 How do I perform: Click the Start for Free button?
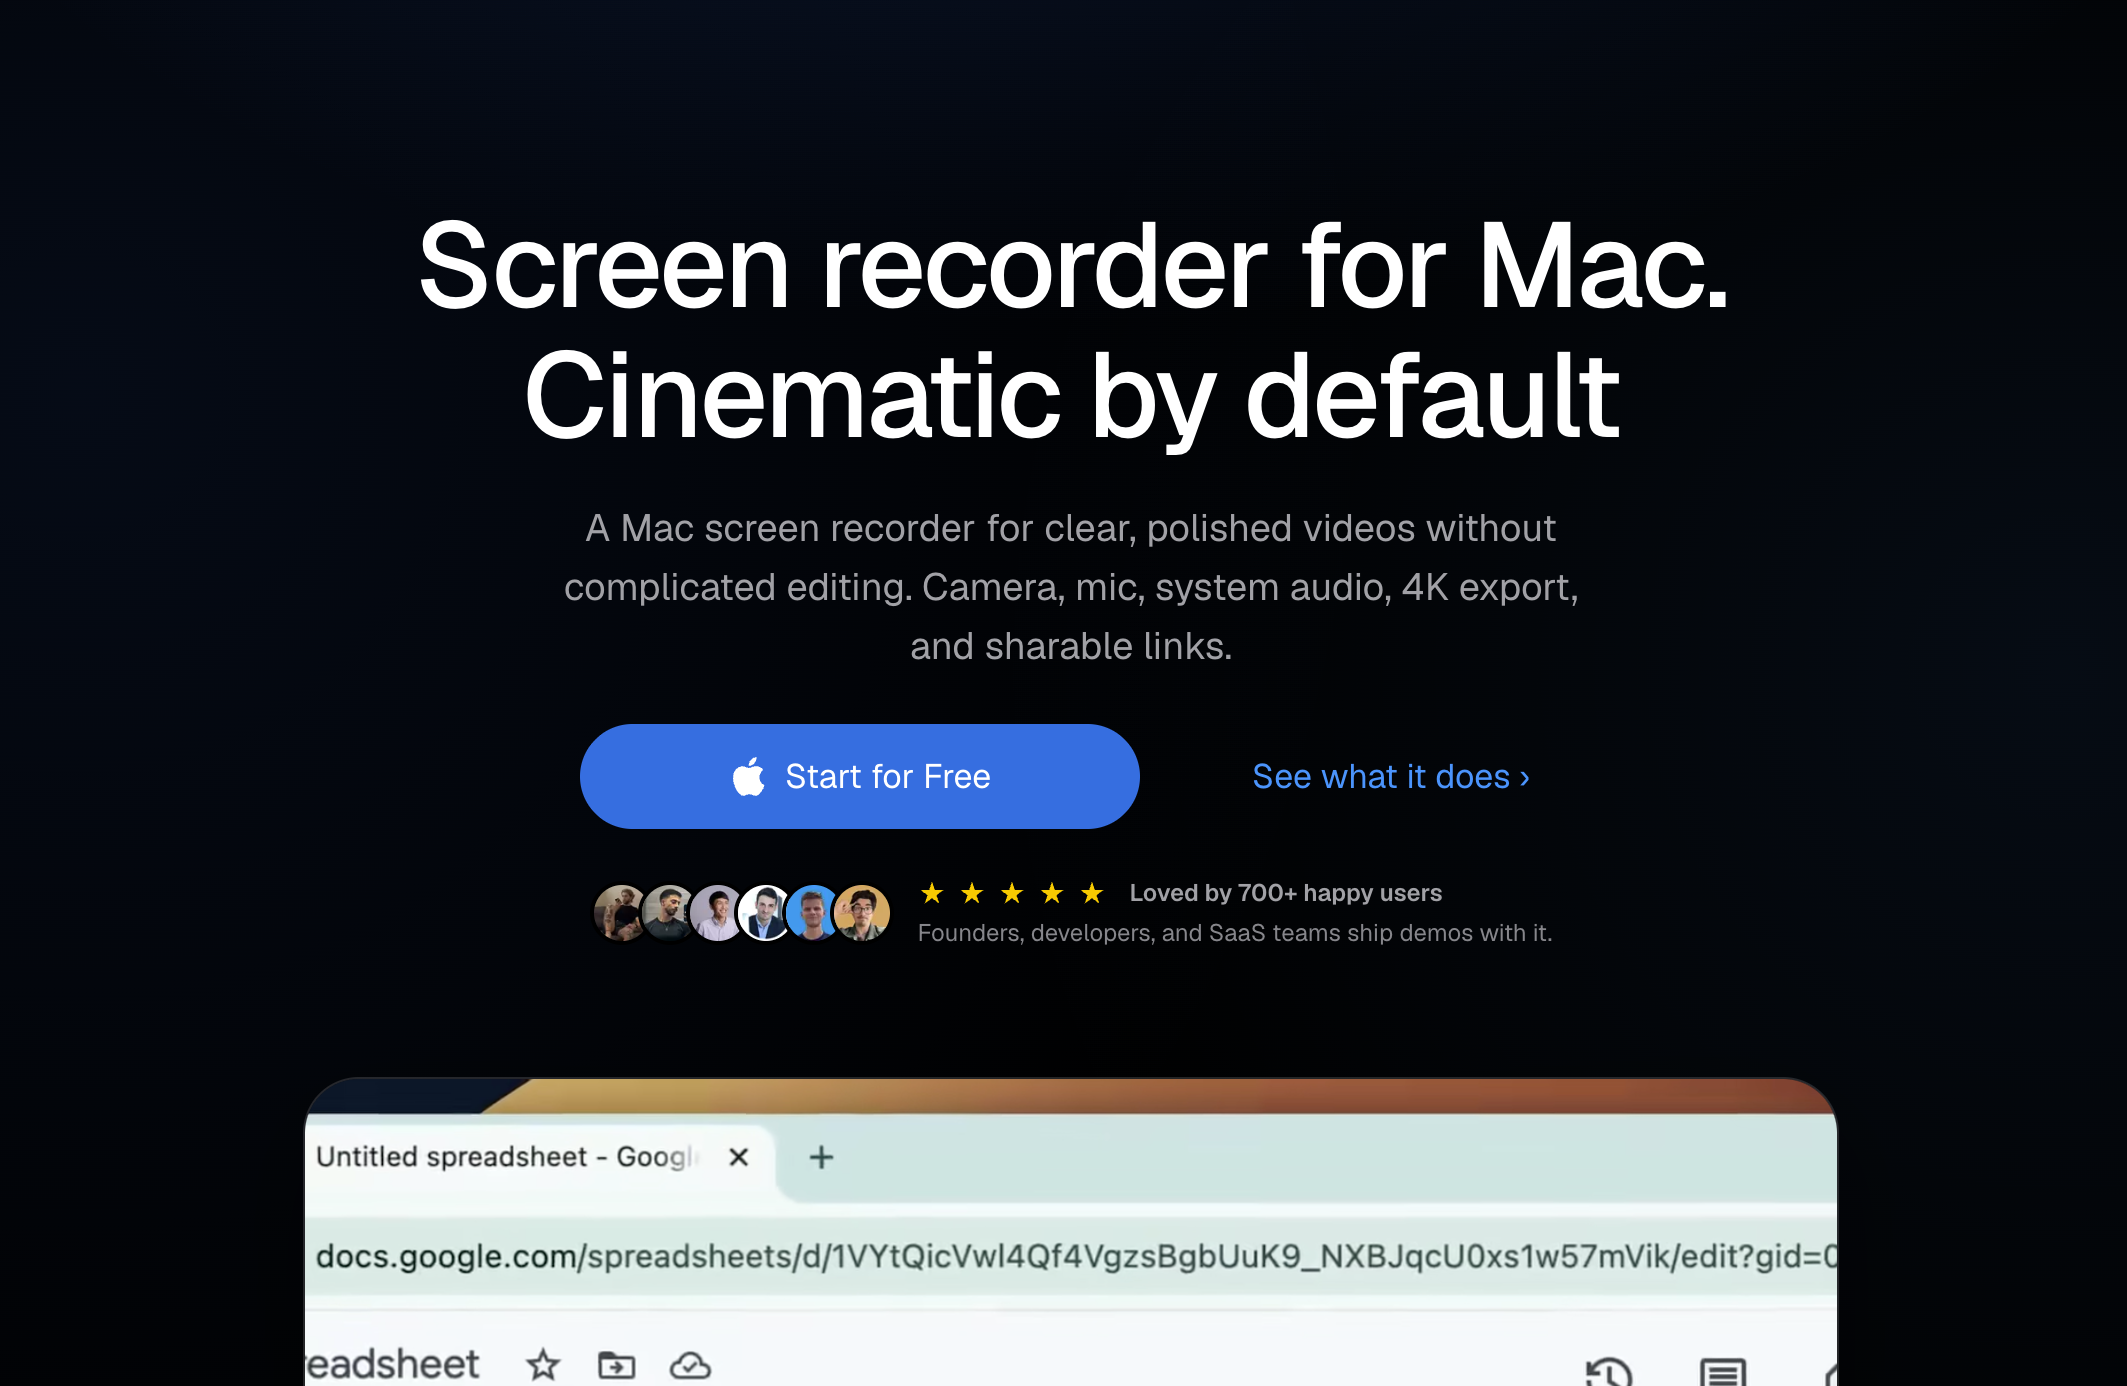[859, 776]
